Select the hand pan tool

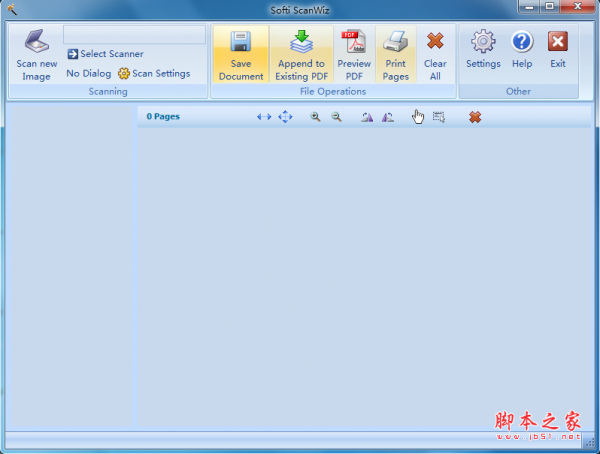[x=418, y=117]
